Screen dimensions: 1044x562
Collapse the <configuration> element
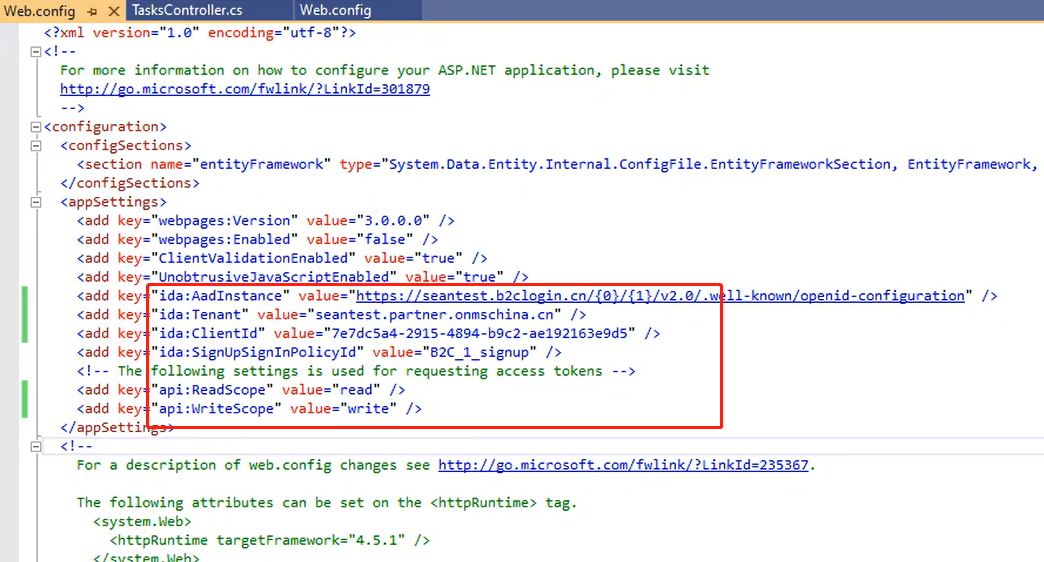click(x=36, y=127)
